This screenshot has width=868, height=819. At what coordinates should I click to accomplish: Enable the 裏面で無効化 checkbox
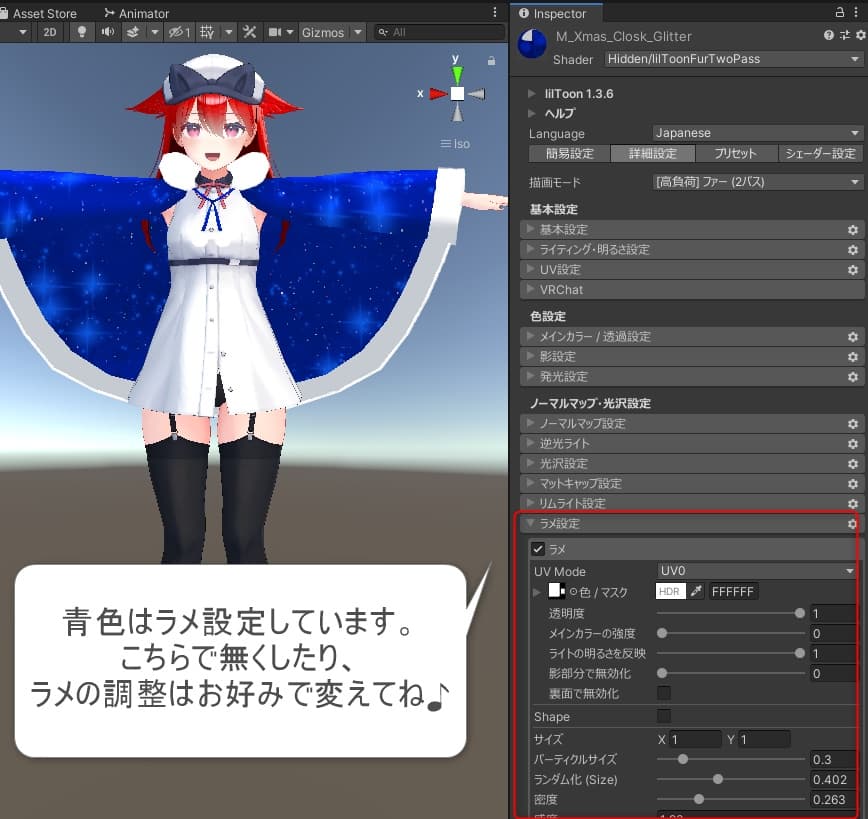(x=662, y=695)
